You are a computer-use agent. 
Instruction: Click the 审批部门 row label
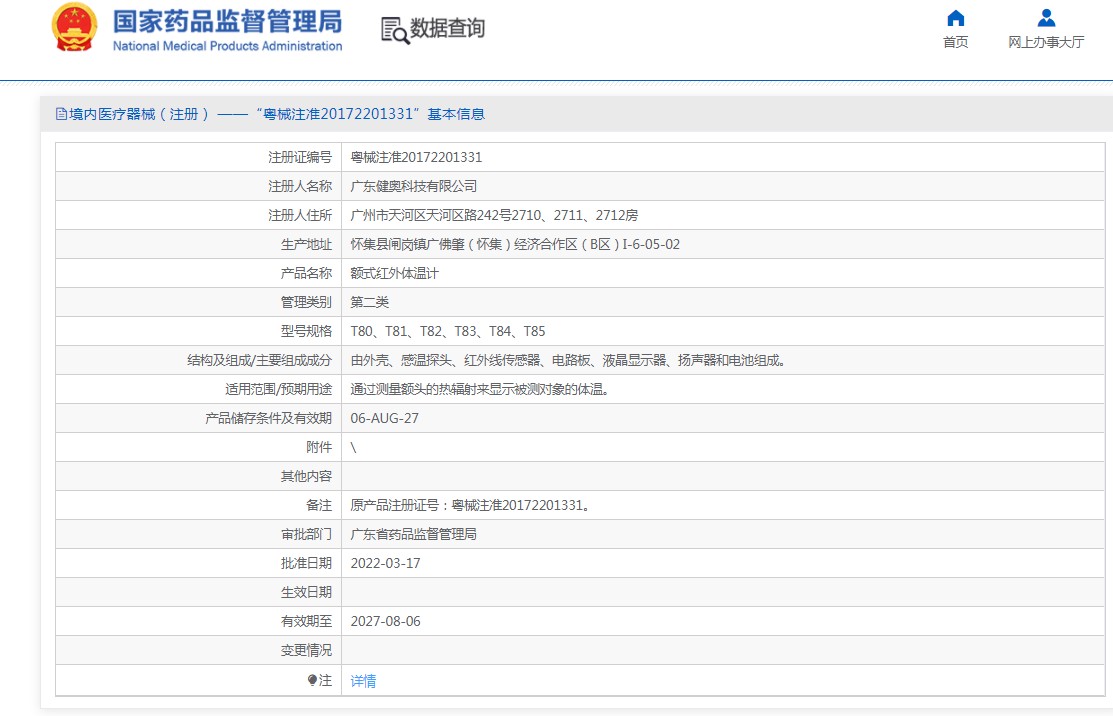pyautogui.click(x=307, y=534)
